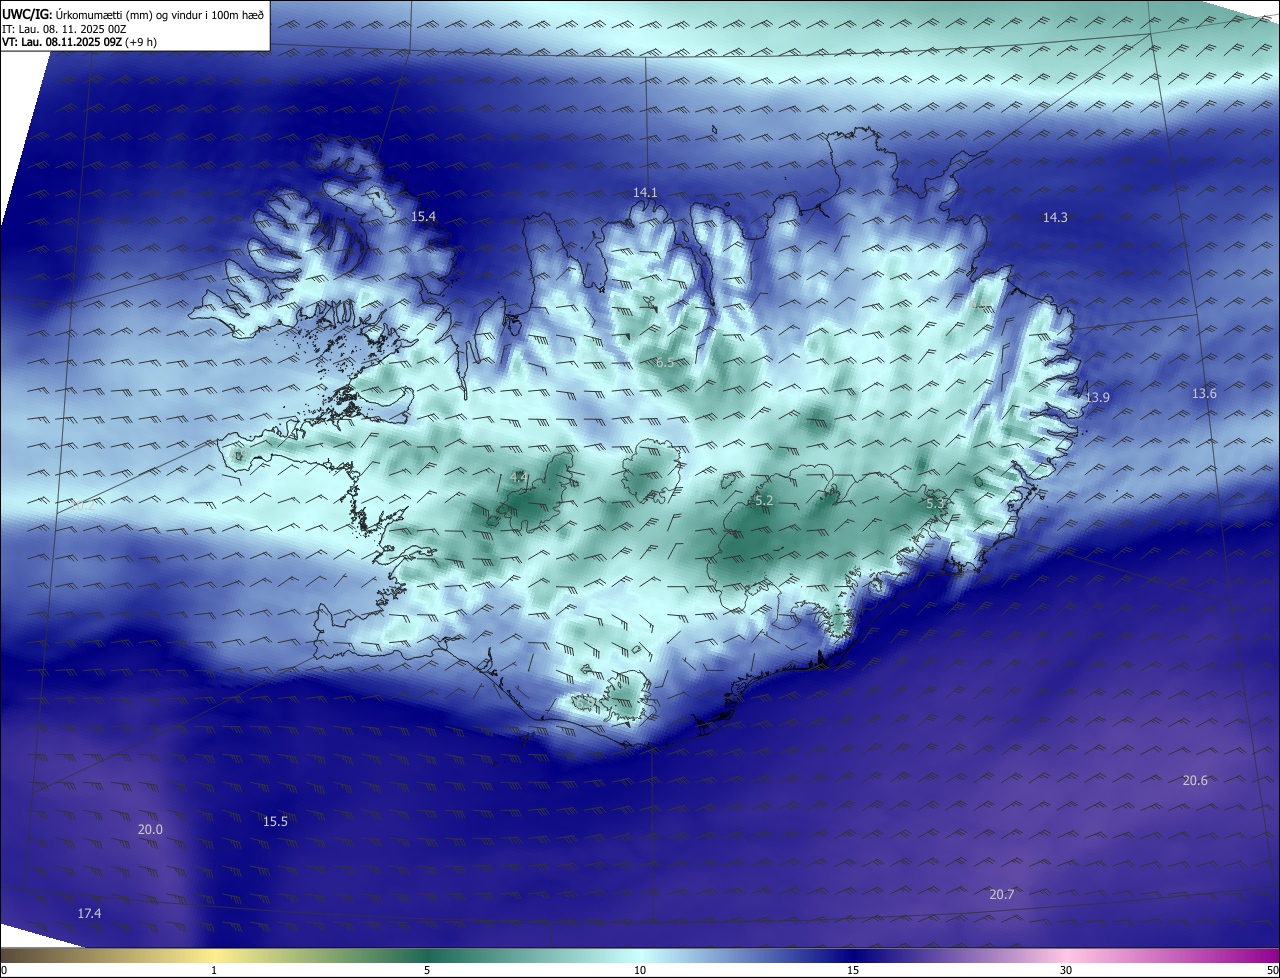Click the 13.6 value in the eastern sea
Image resolution: width=1280 pixels, height=978 pixels.
point(1204,393)
